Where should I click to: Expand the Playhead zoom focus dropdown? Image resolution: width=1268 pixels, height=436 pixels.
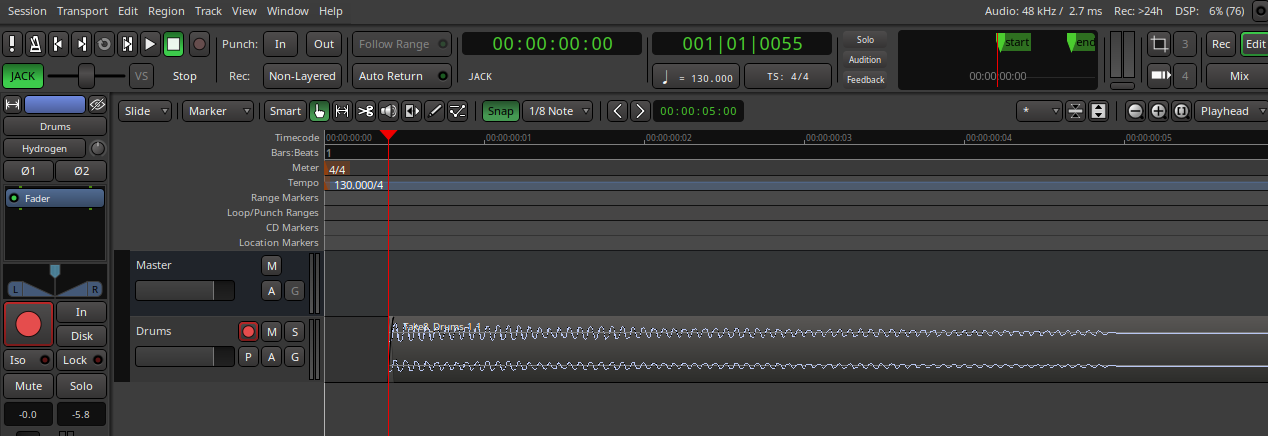click(1230, 111)
